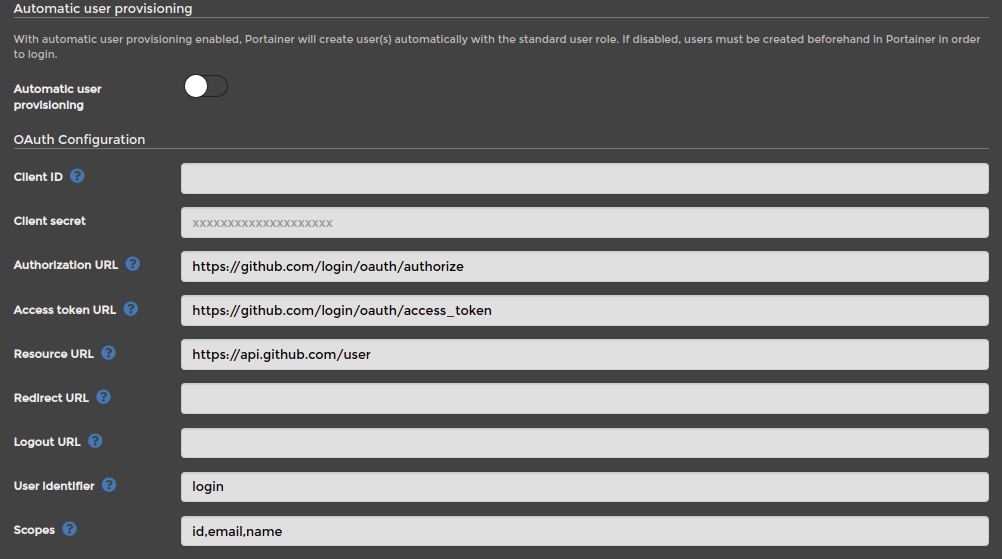Click the Resource URL field with api.github.com
Image resolution: width=1002 pixels, height=559 pixels.
[x=585, y=355]
